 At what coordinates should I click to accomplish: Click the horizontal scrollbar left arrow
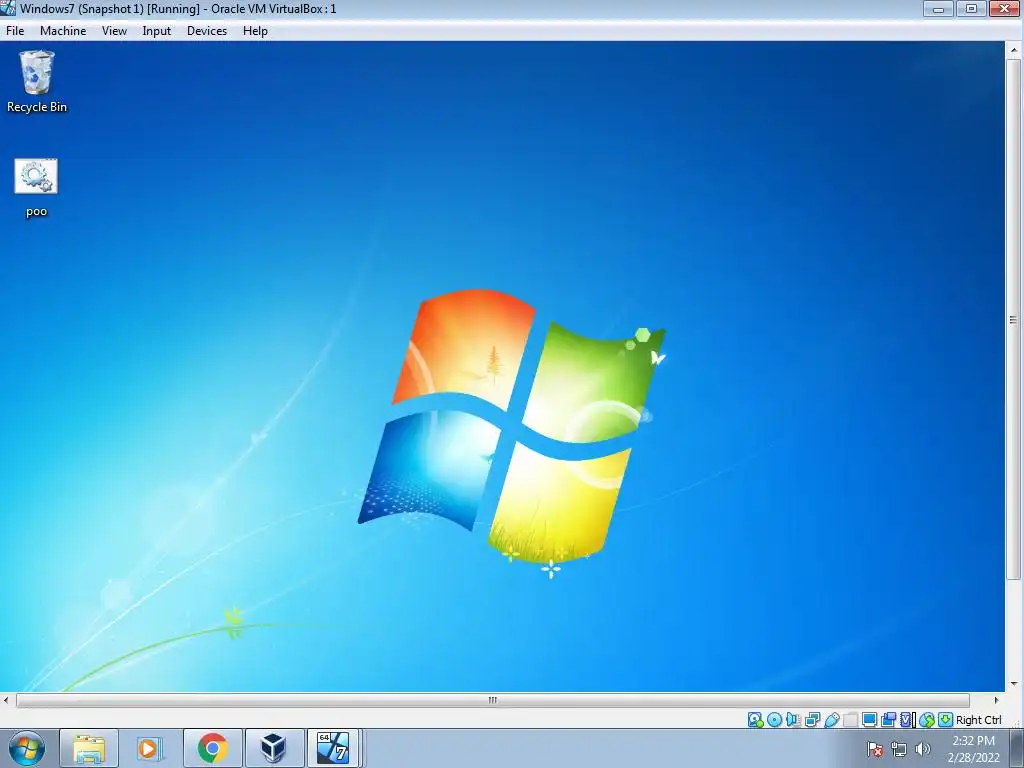[7, 700]
